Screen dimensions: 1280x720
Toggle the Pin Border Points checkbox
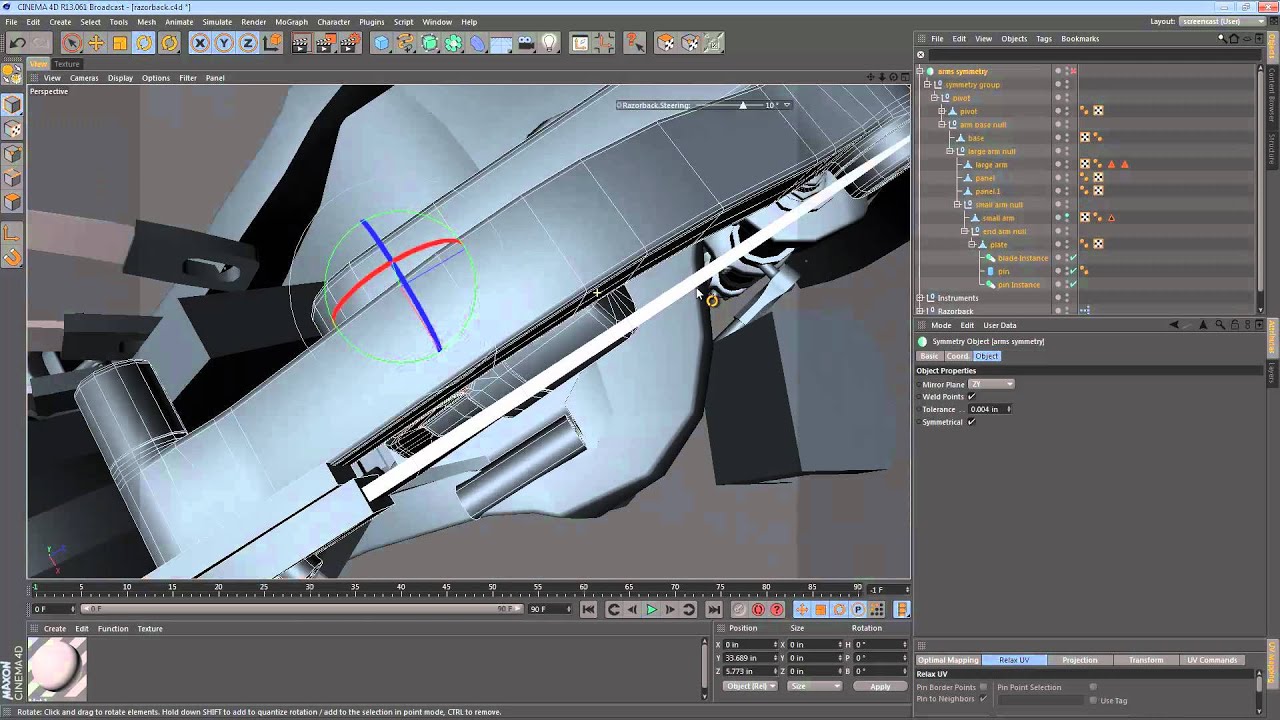pyautogui.click(x=983, y=687)
